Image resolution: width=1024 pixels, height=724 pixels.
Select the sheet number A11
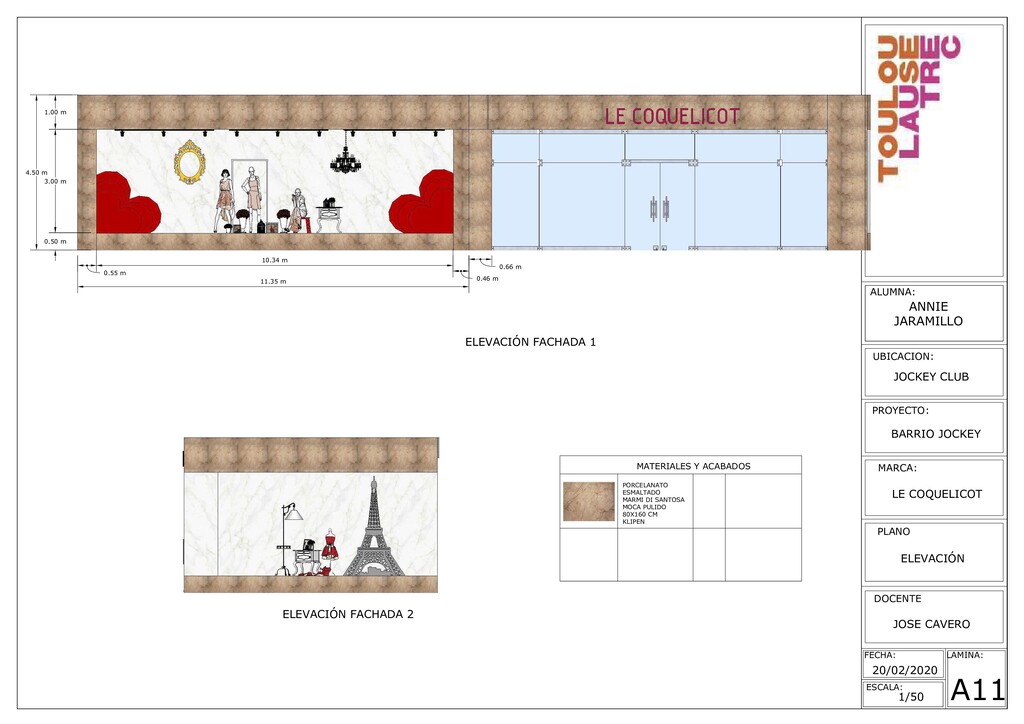(978, 691)
